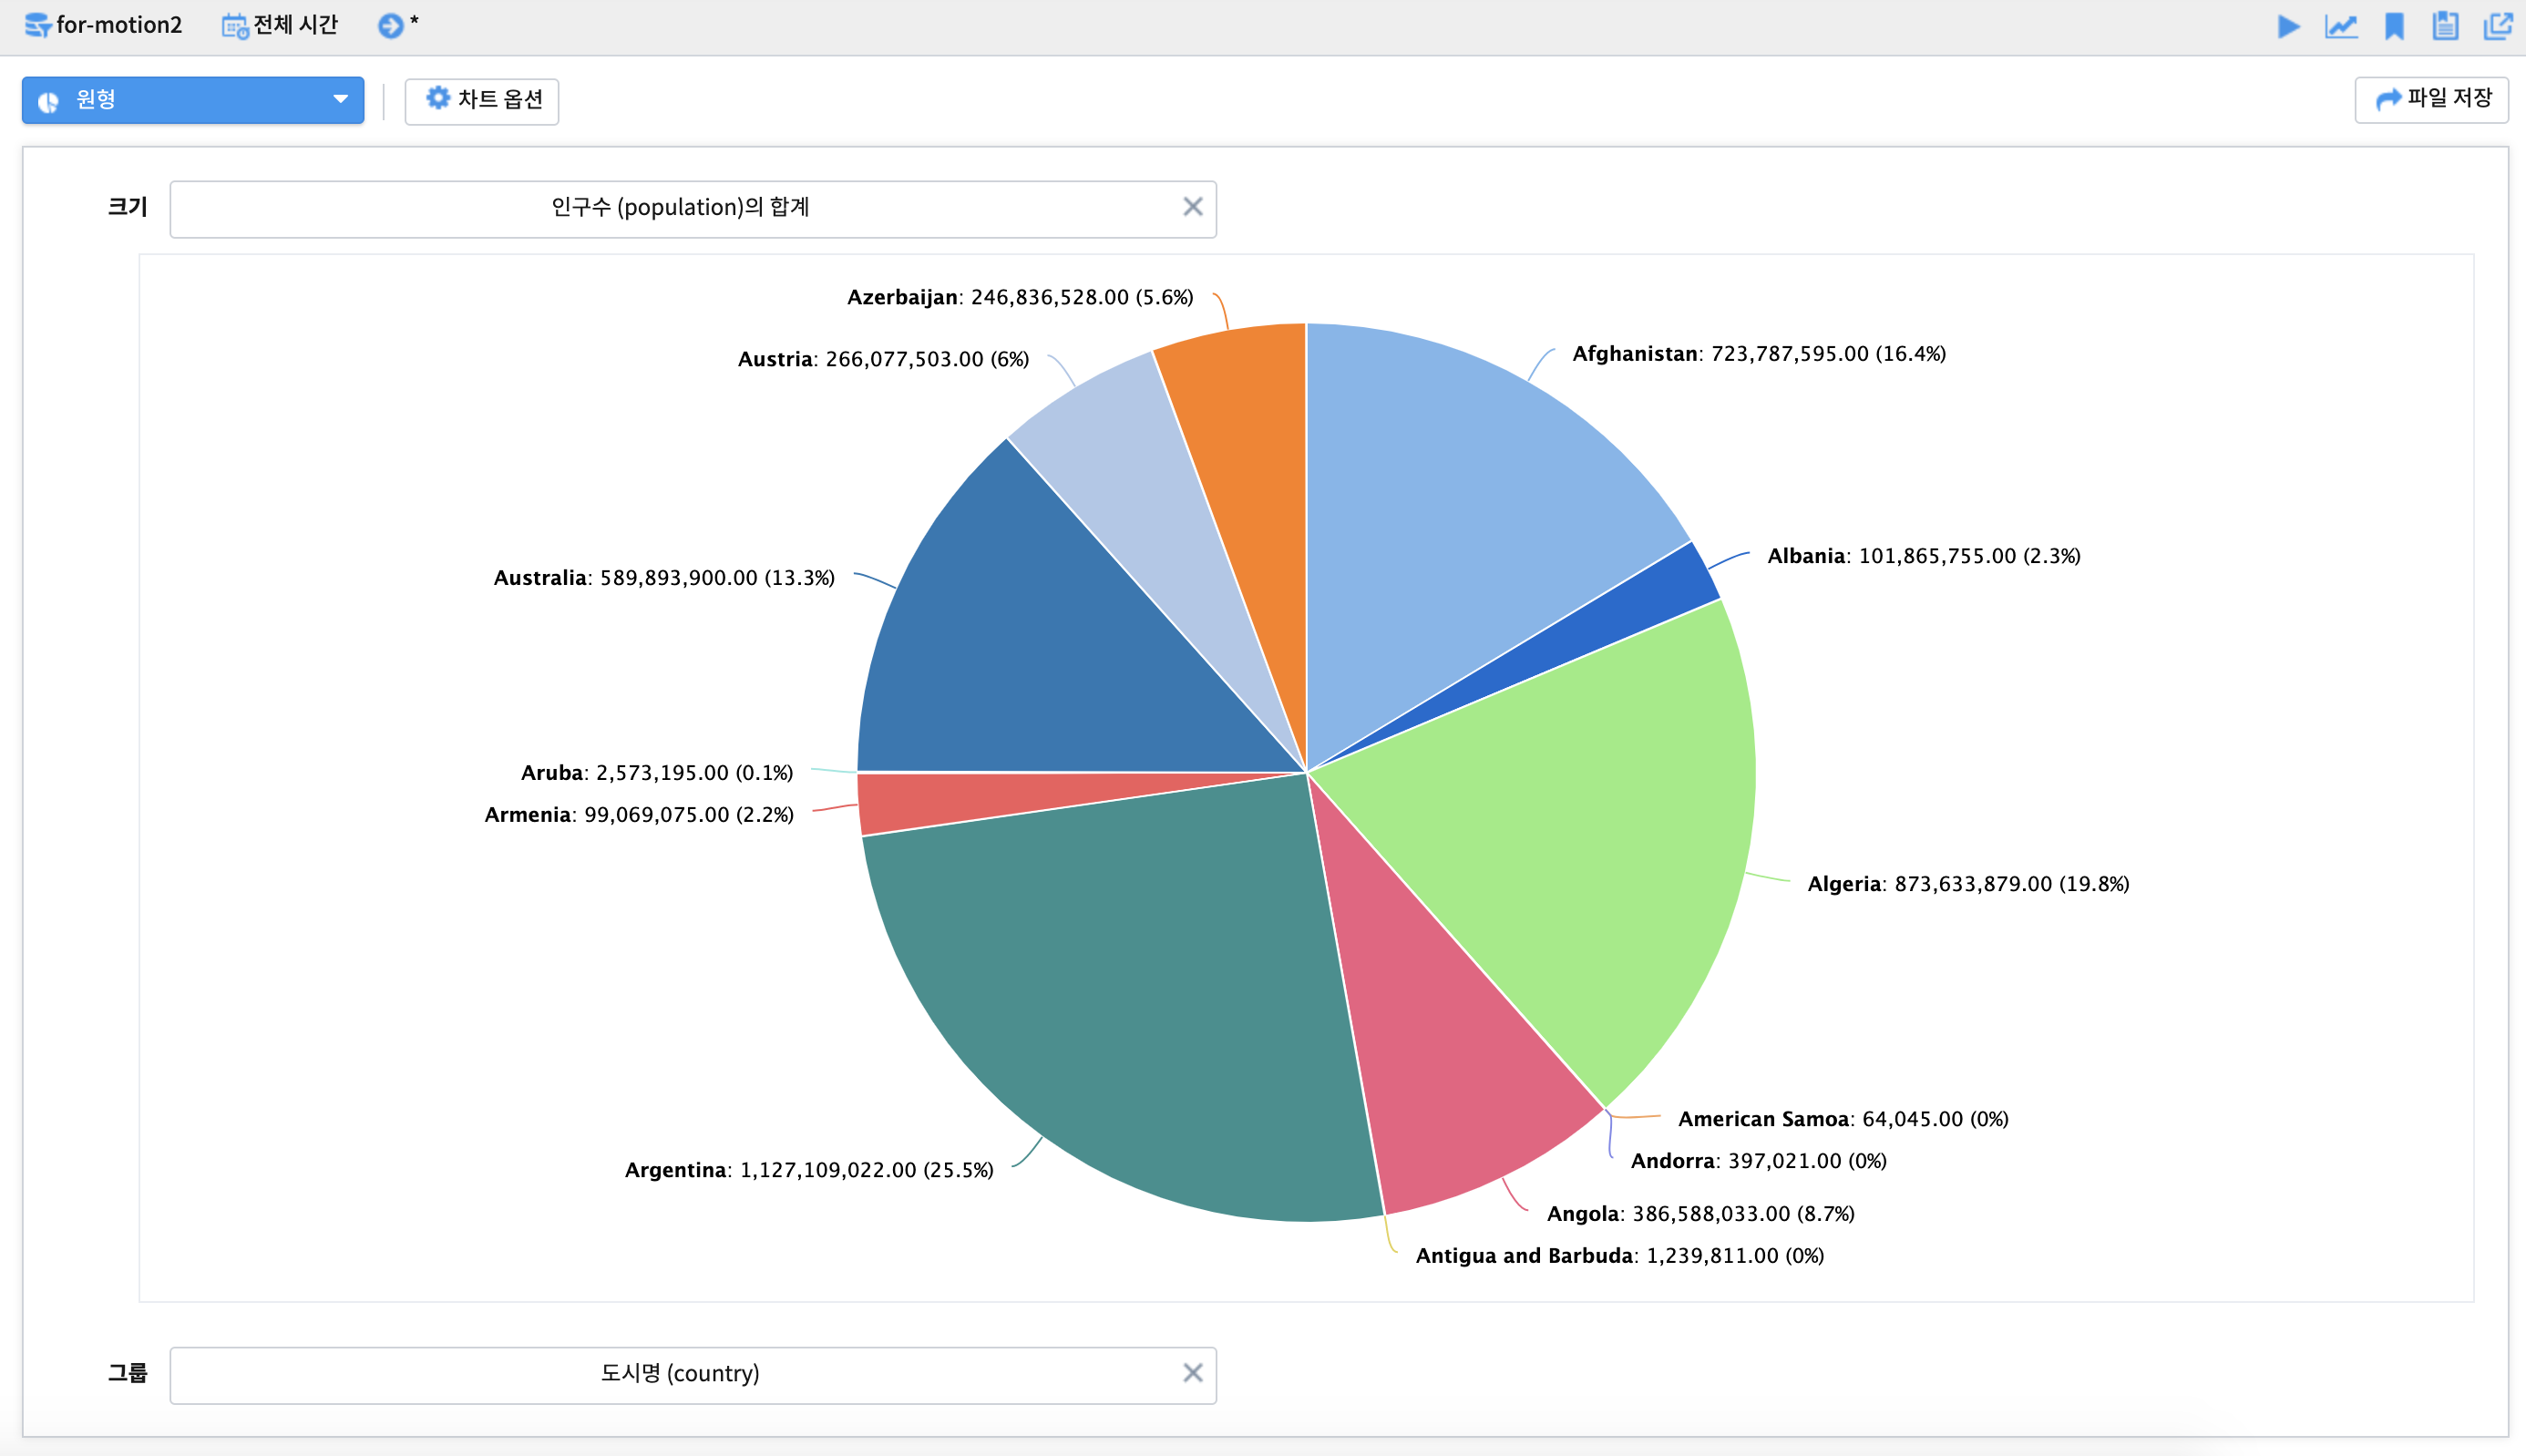Click the blue arrow circle icon
The image size is (2526, 1456).
pos(390,26)
